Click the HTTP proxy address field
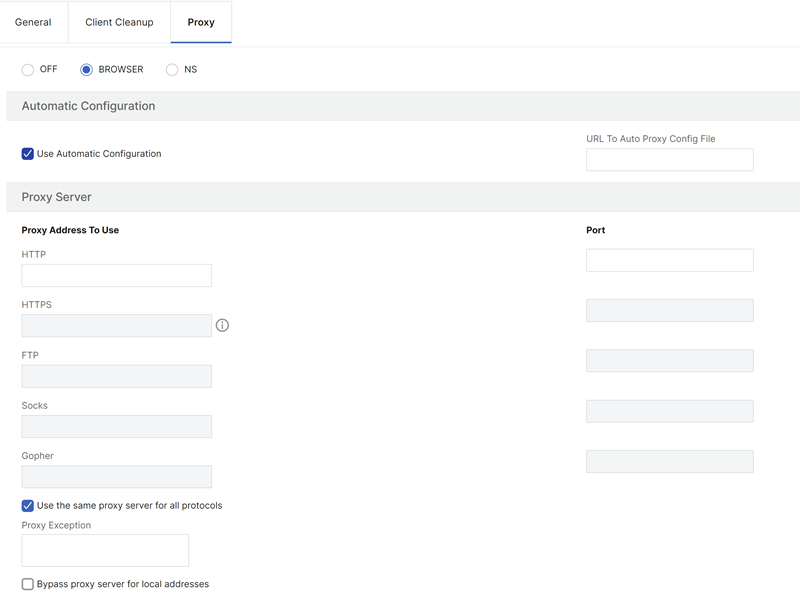 click(x=116, y=276)
